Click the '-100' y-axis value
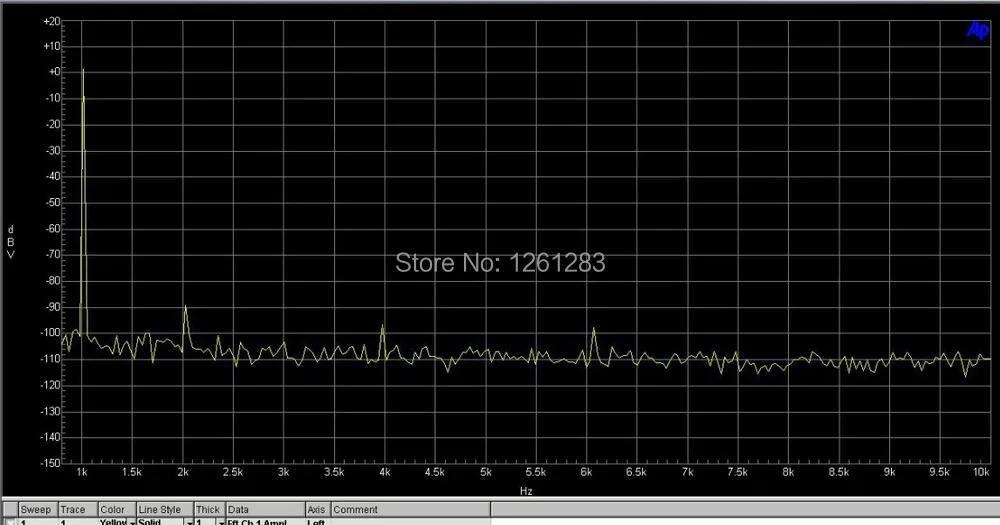The image size is (1000, 525). click(51, 332)
